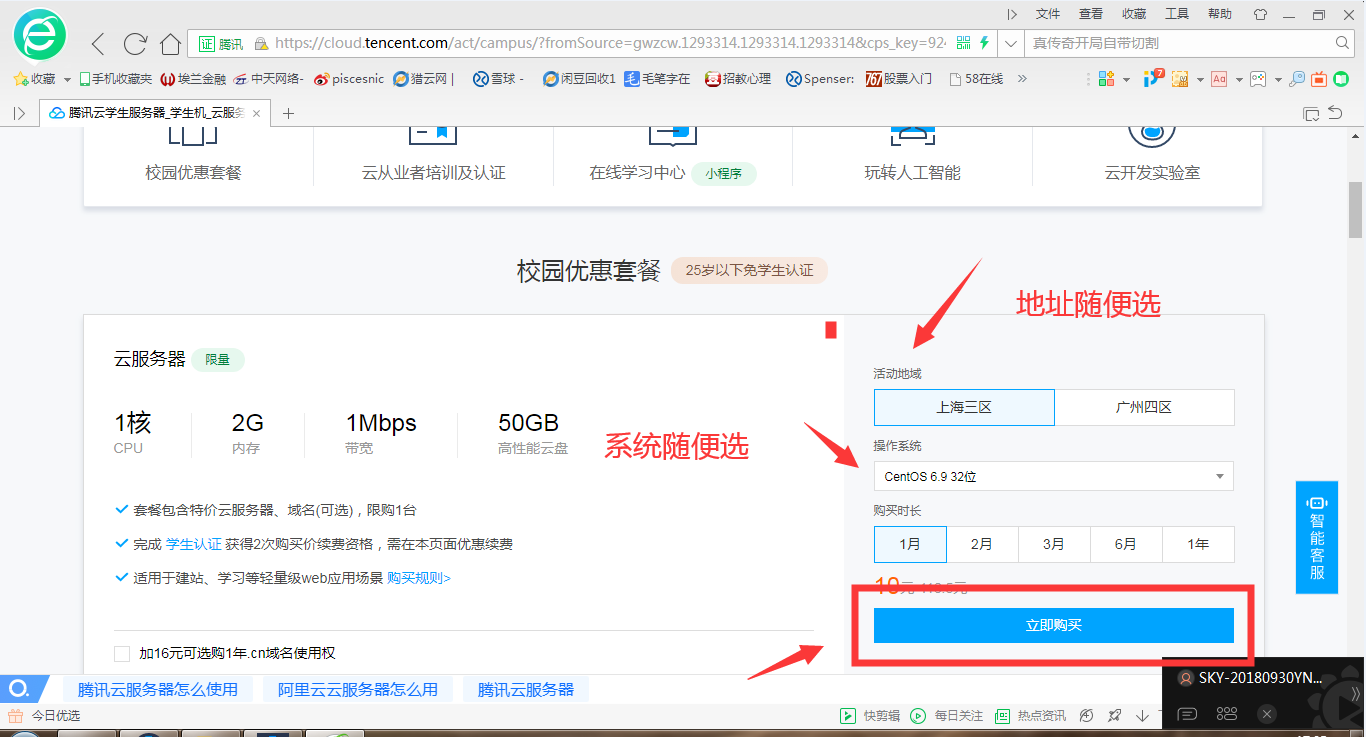Click the browser back arrow
This screenshot has height=737, width=1366.
(98, 43)
